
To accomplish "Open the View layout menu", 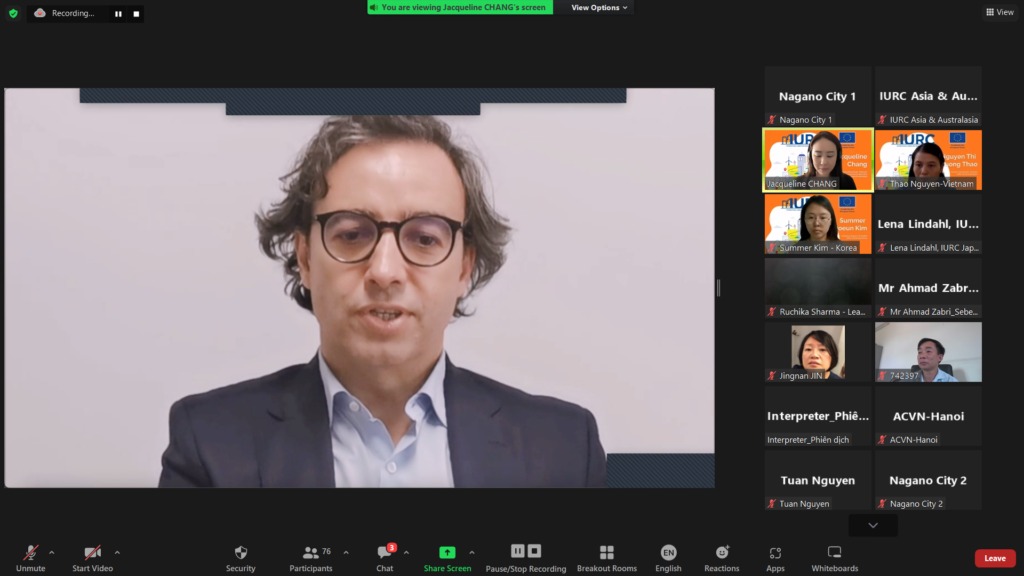I will 999,12.
